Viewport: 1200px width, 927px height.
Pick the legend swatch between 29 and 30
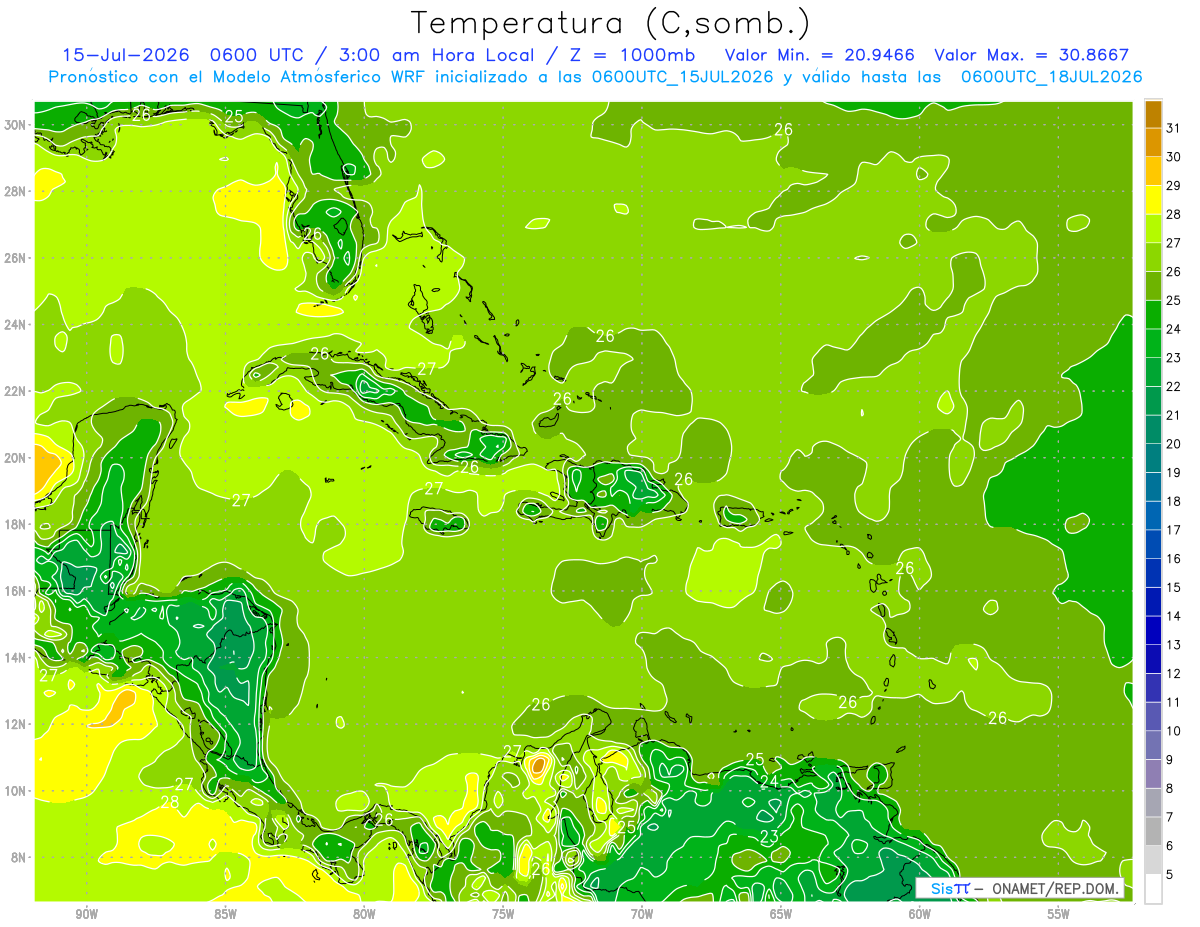tap(1153, 171)
